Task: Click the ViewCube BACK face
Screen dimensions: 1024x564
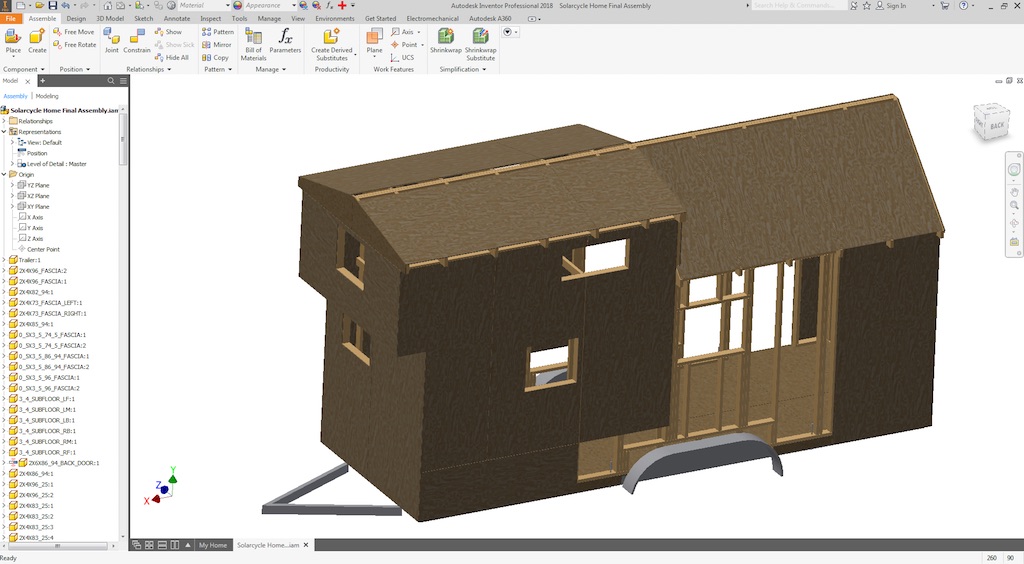Action: (995, 126)
